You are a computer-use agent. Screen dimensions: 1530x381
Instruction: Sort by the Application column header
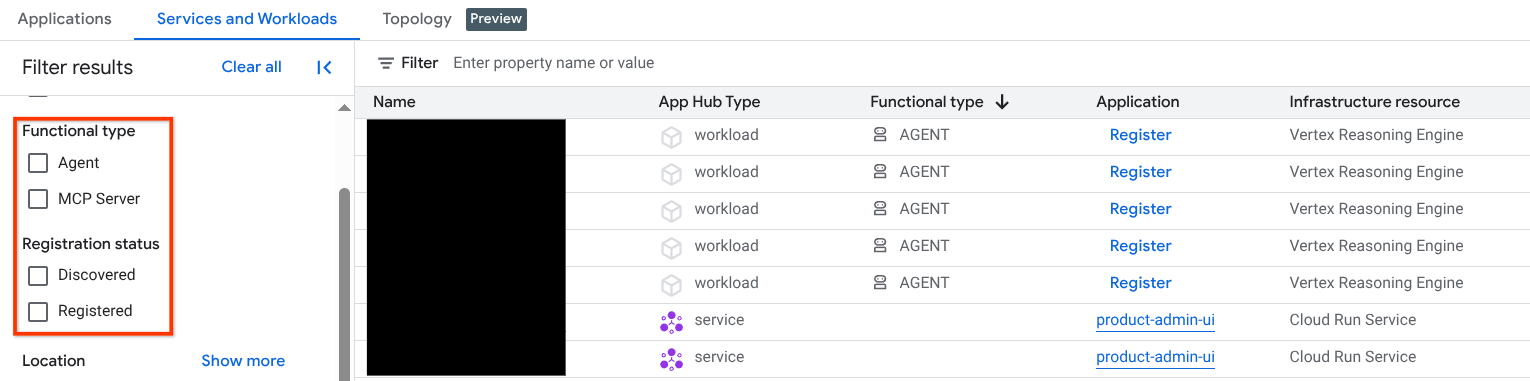(1138, 102)
